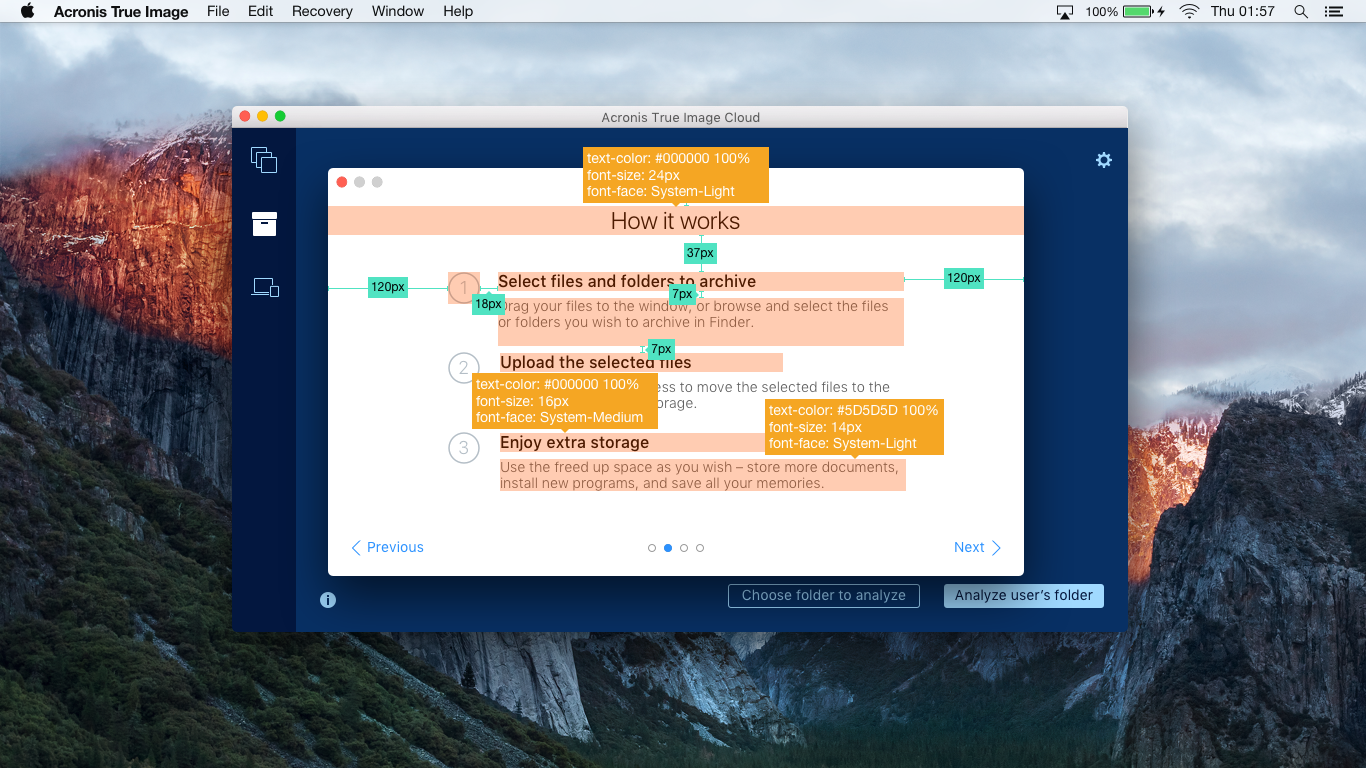Image resolution: width=1366 pixels, height=768 pixels.
Task: Close the How it works dialog
Action: 342,182
